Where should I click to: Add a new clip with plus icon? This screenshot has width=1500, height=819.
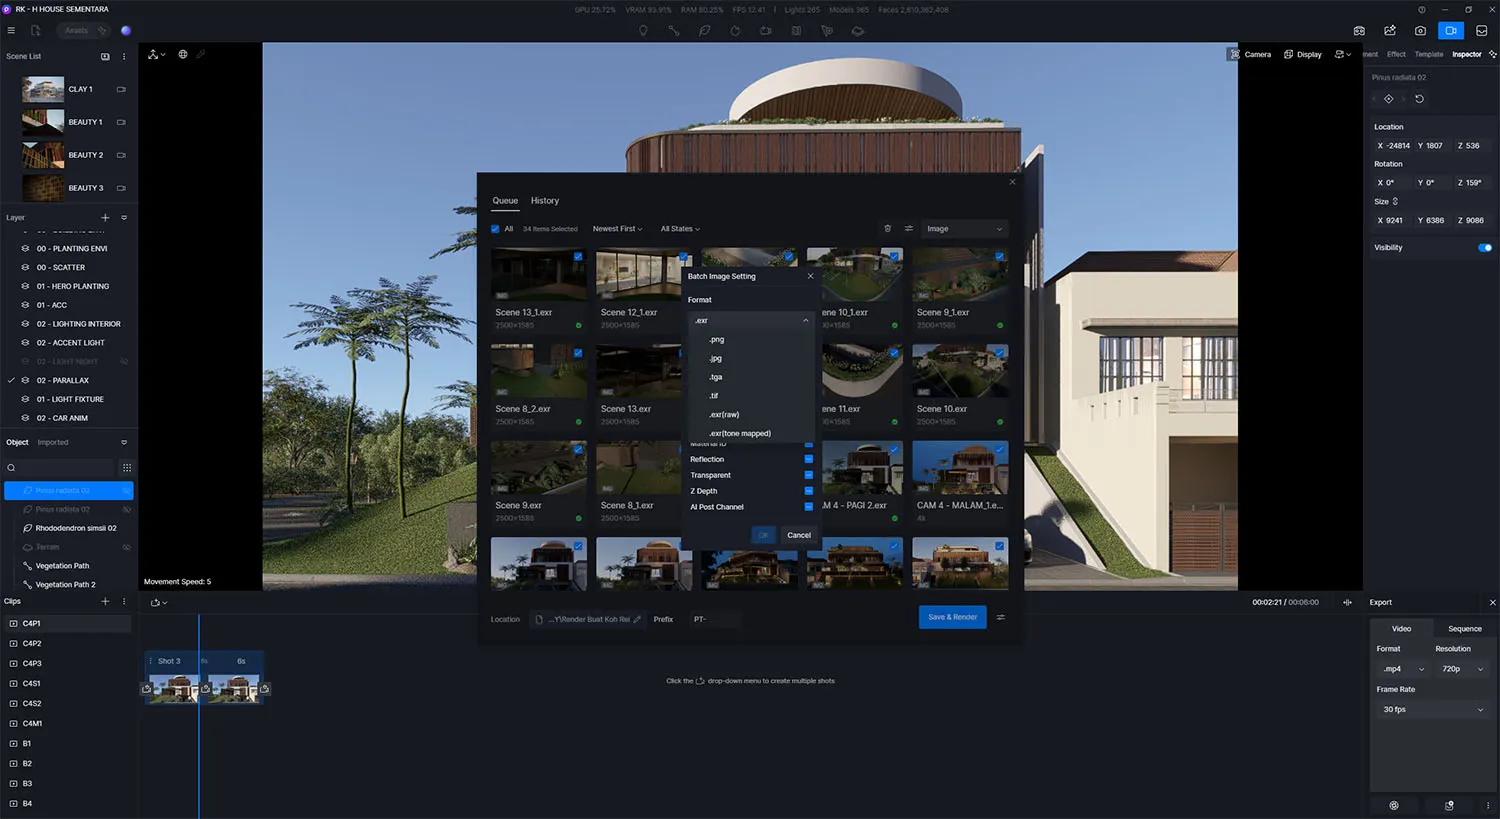pos(105,601)
